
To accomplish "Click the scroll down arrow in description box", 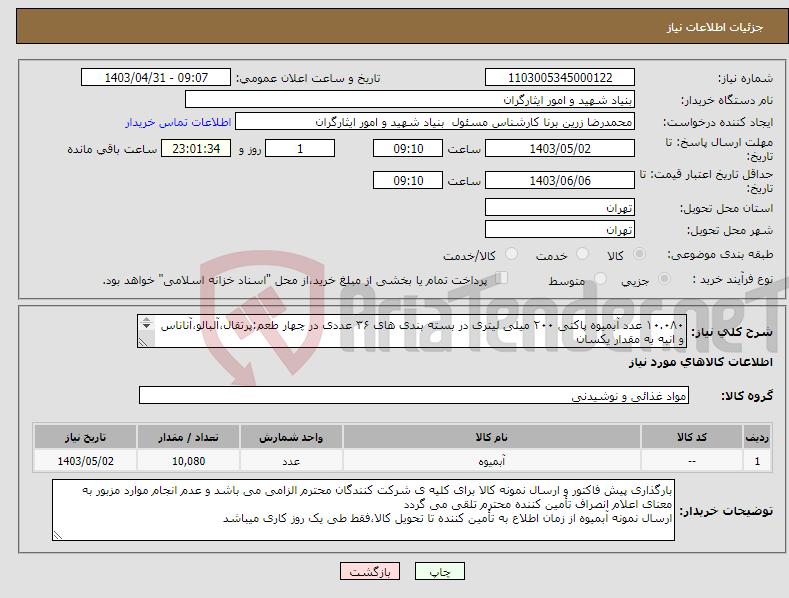I will pyautogui.click(x=146, y=326).
